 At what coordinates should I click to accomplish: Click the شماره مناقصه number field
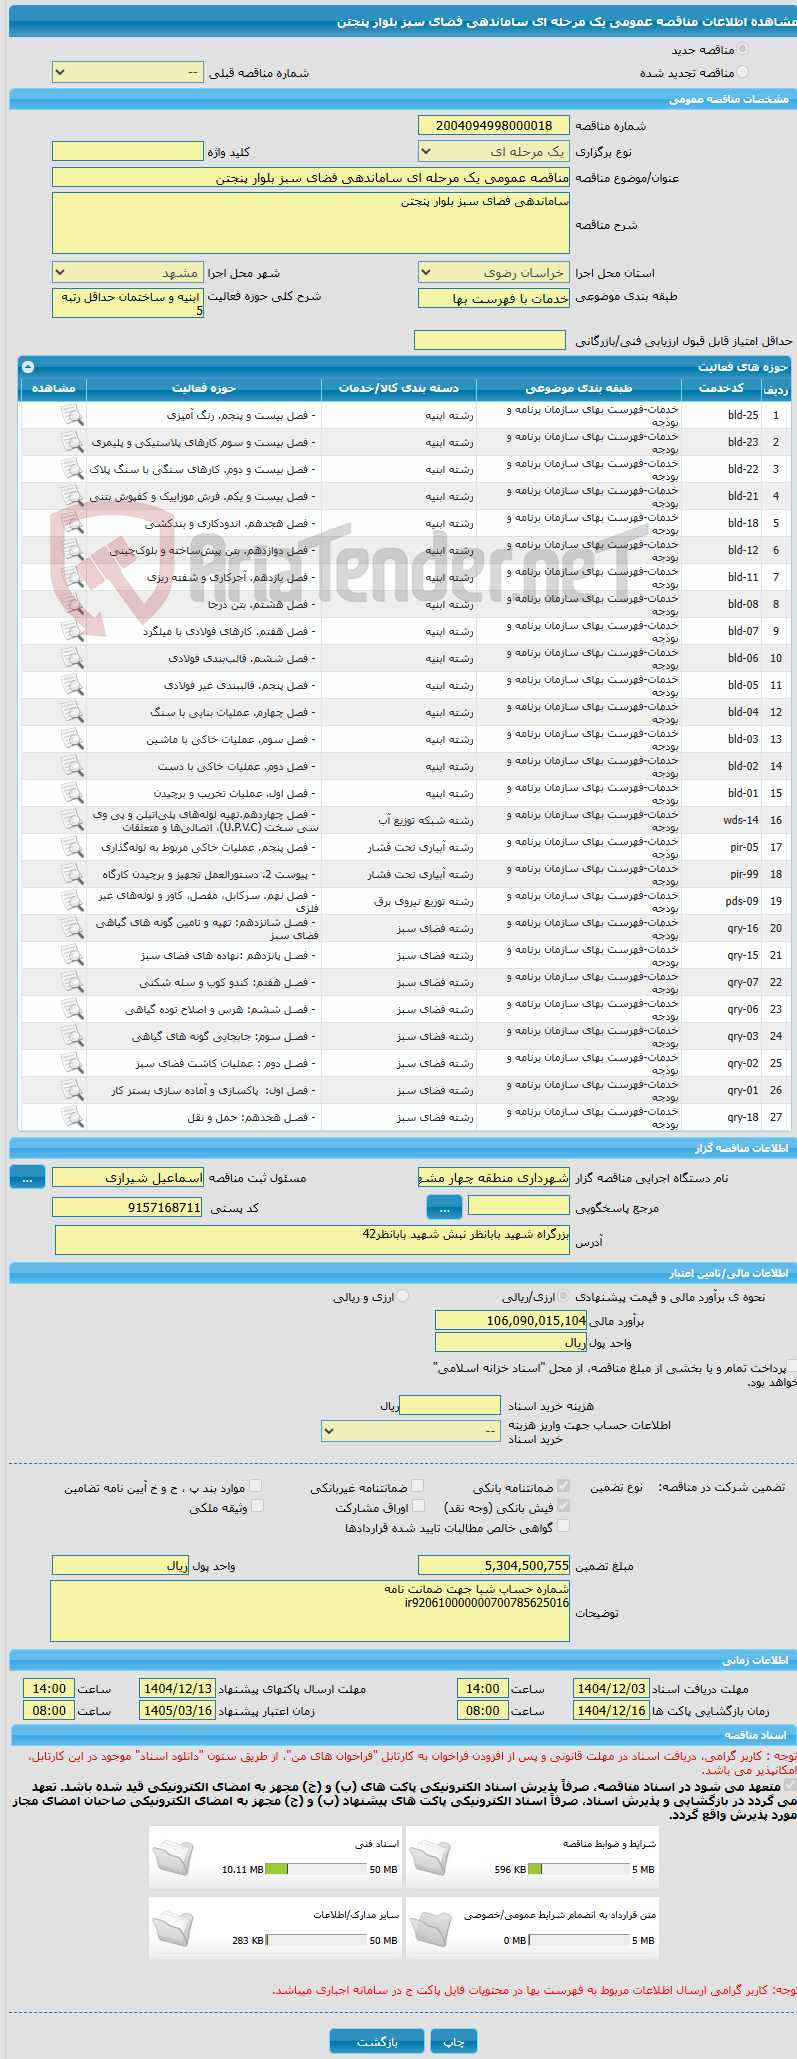tap(494, 125)
